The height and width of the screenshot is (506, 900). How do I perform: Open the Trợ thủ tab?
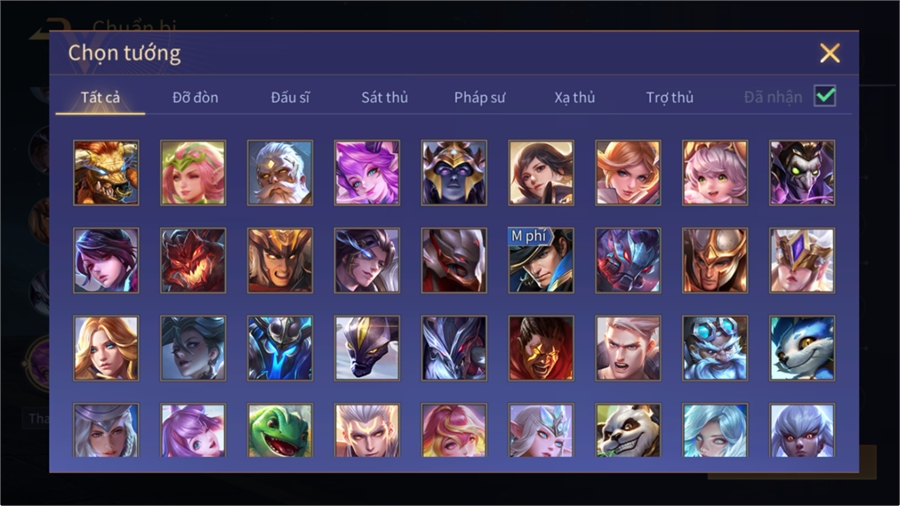click(x=670, y=98)
